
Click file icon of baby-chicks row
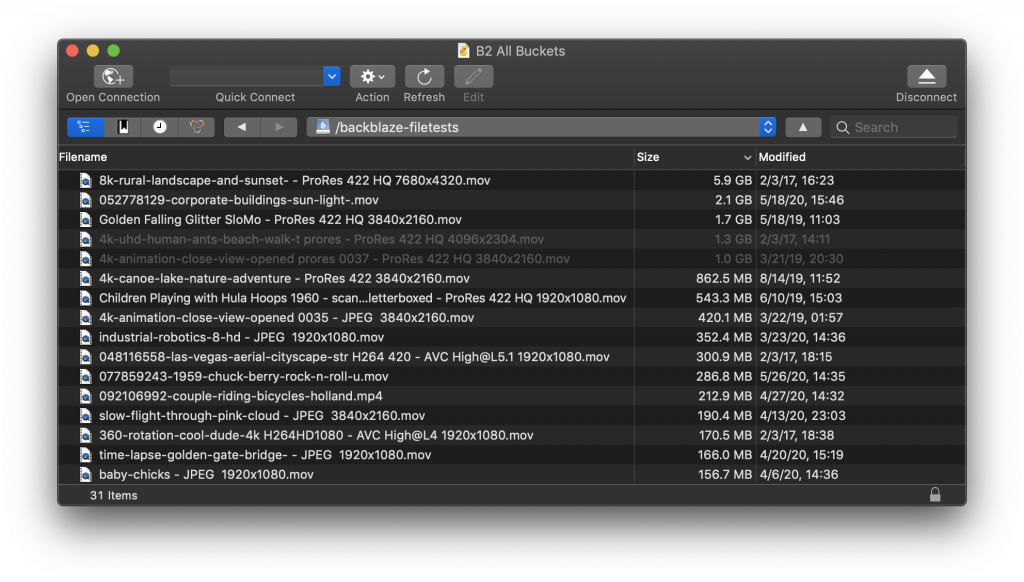coord(86,474)
